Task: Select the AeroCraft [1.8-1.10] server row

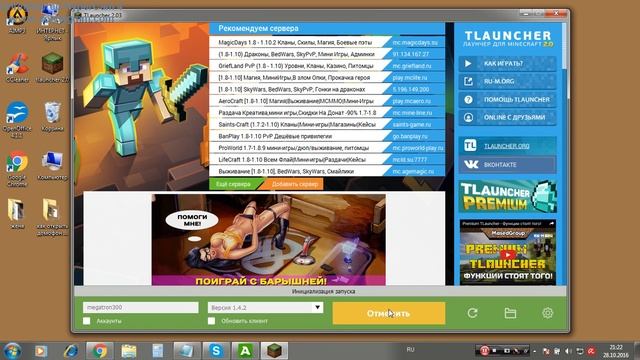Action: tap(327, 101)
